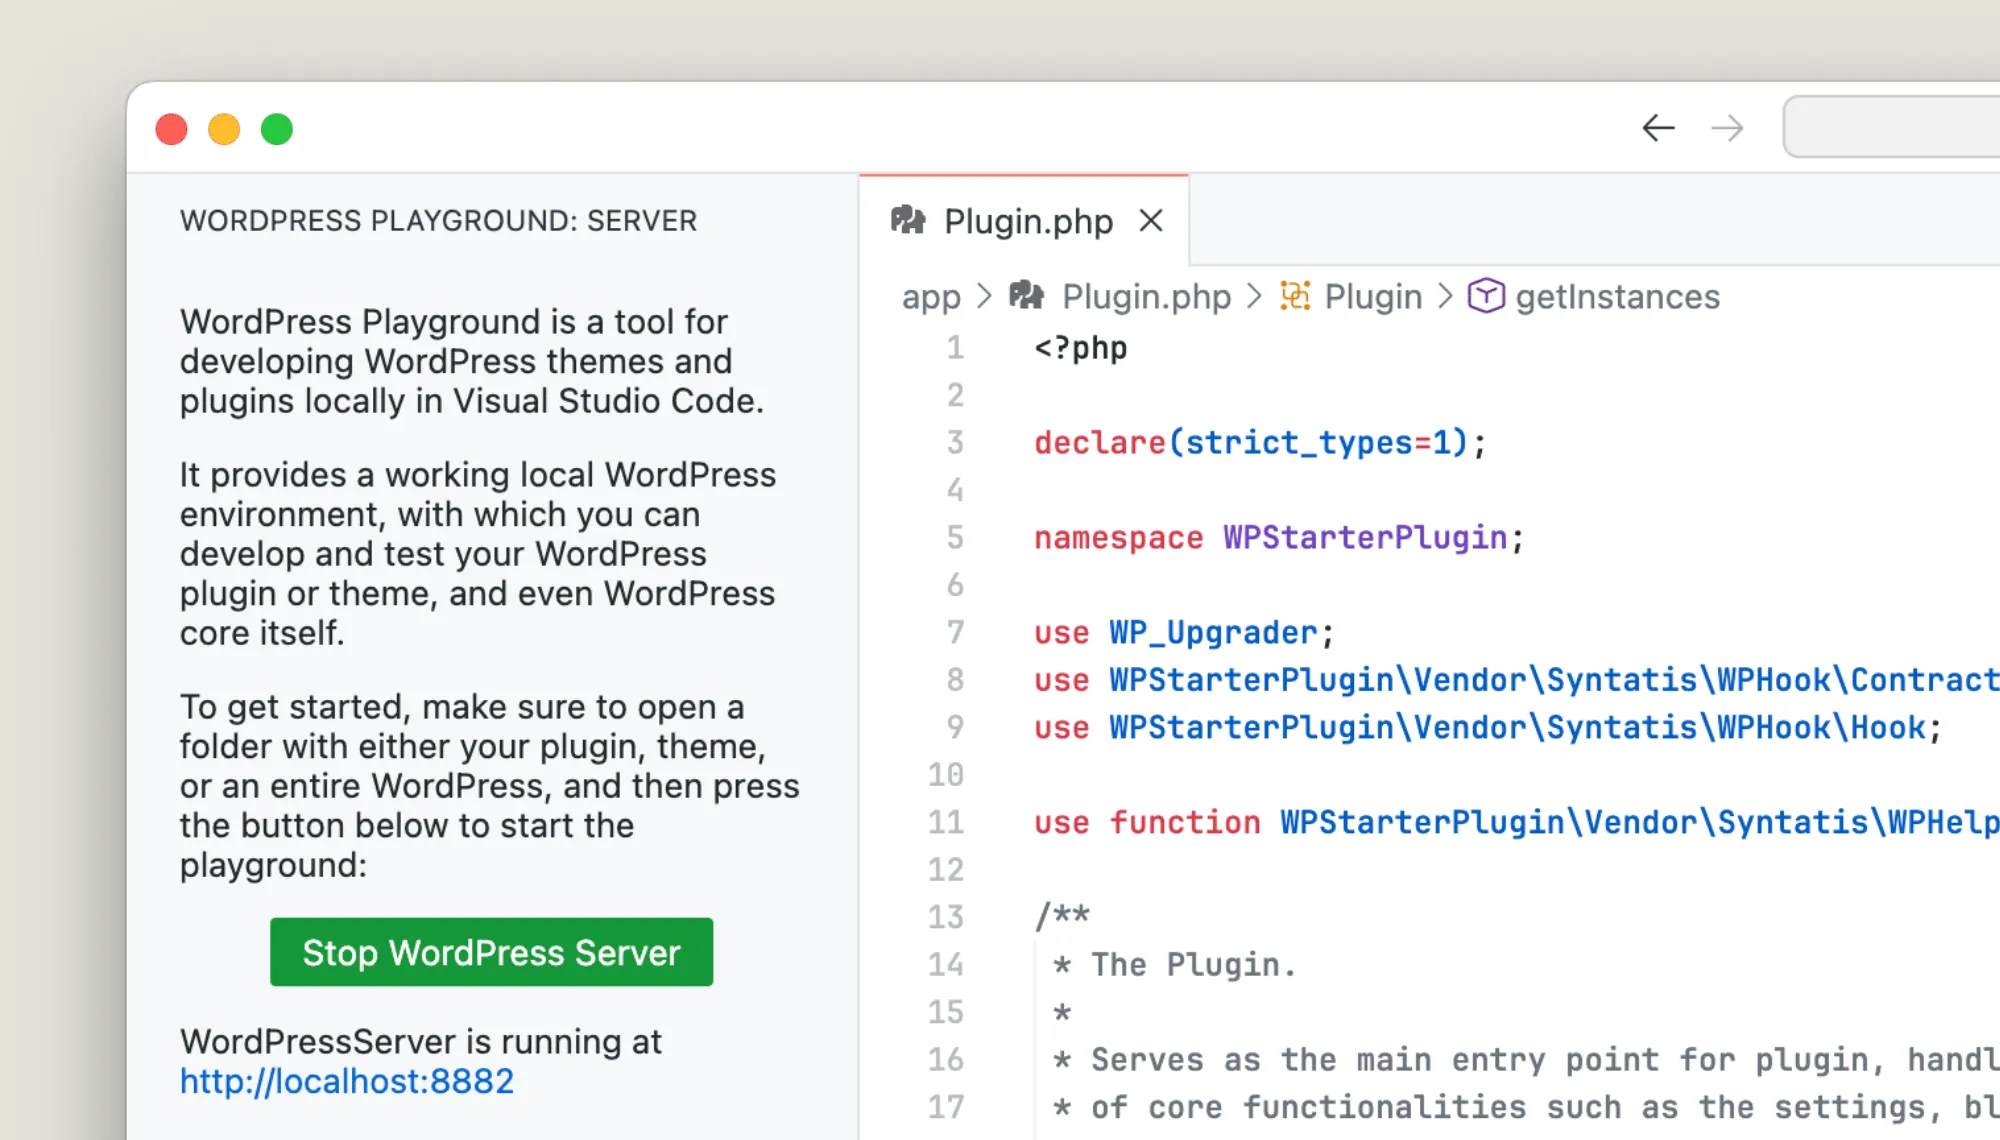Click the back navigation arrow
2000x1140 pixels.
pos(1658,128)
